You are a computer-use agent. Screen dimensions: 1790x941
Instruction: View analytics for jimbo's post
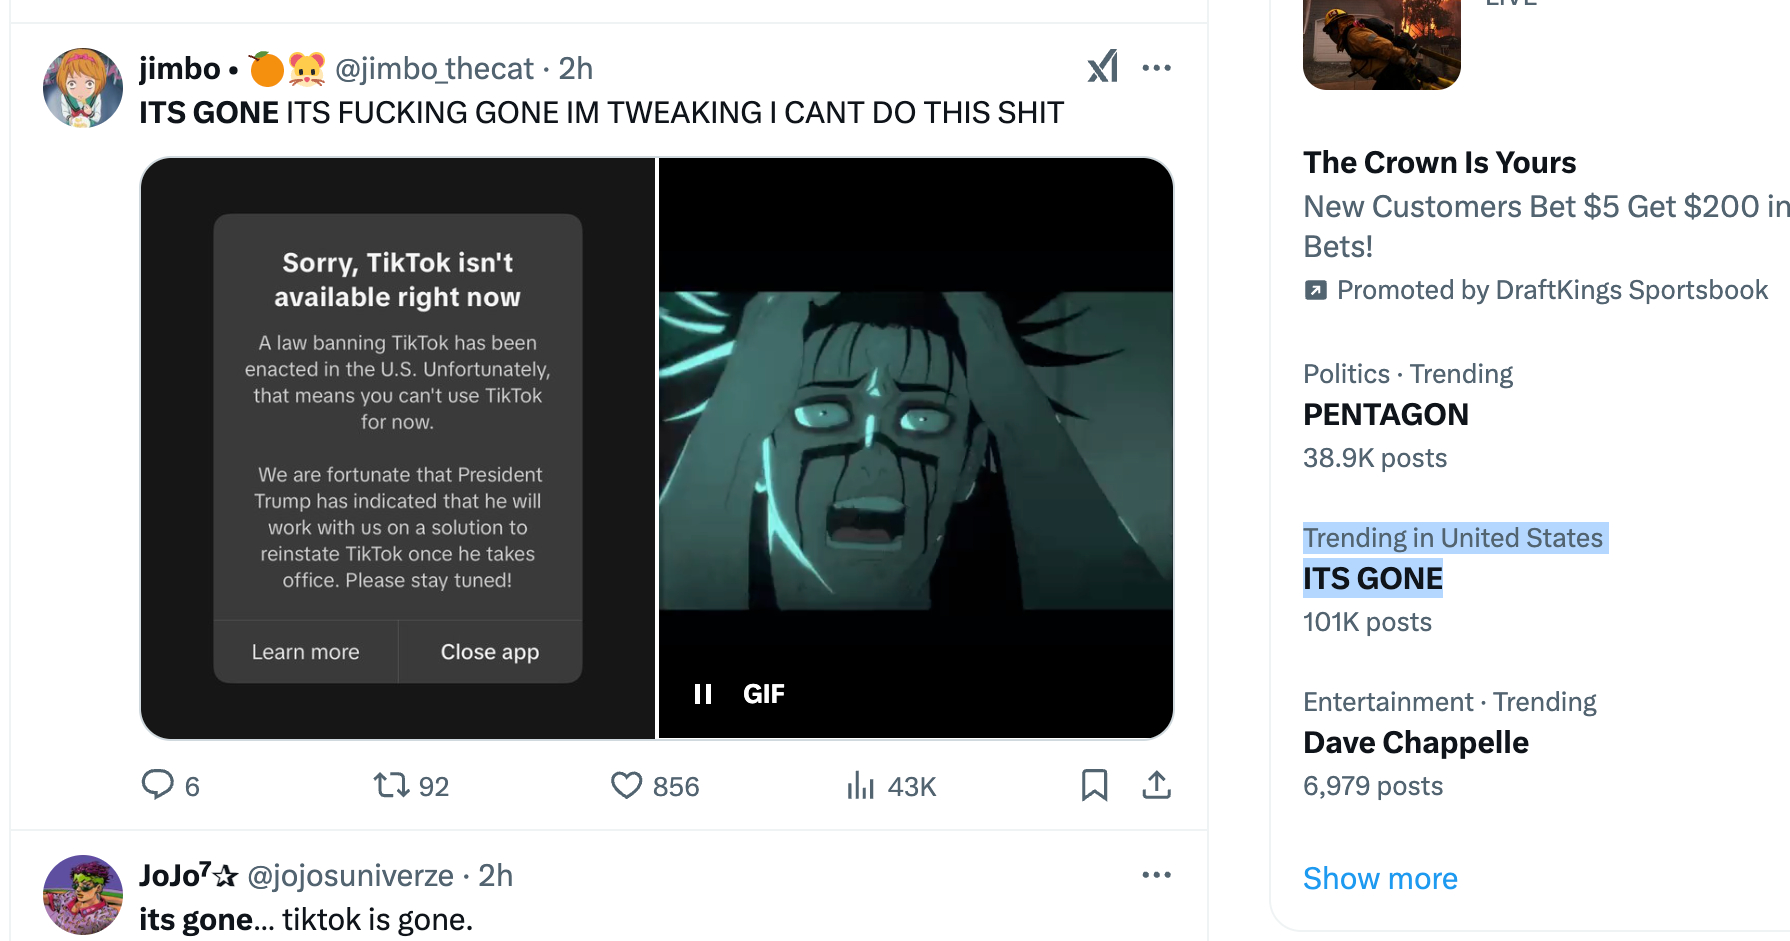coord(860,785)
